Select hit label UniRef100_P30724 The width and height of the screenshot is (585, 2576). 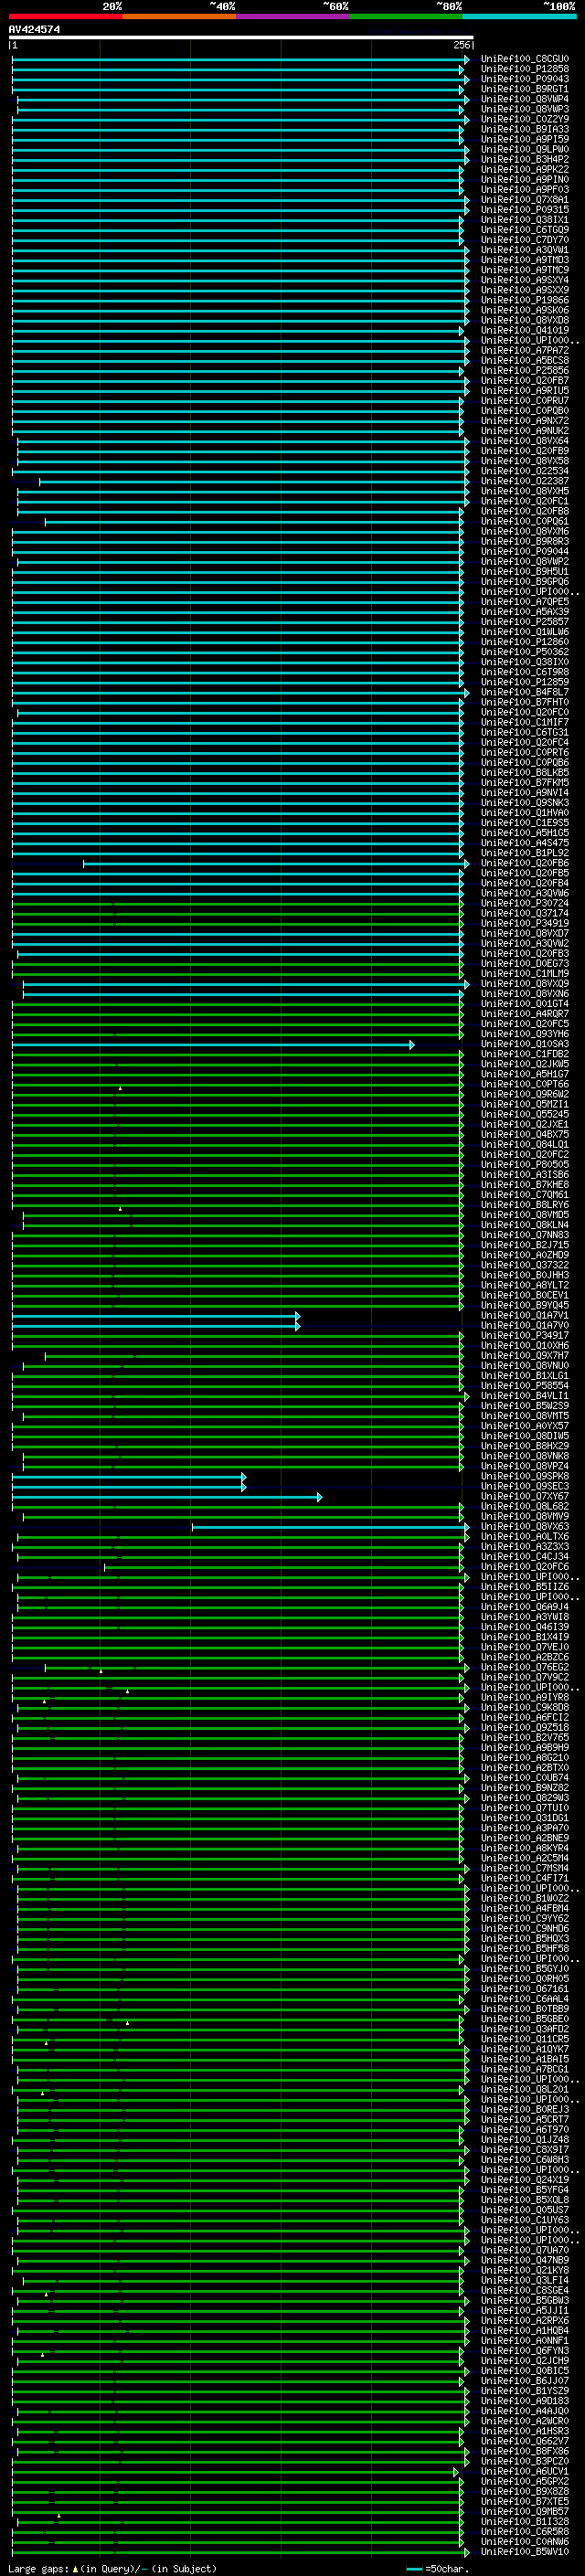tap(524, 904)
